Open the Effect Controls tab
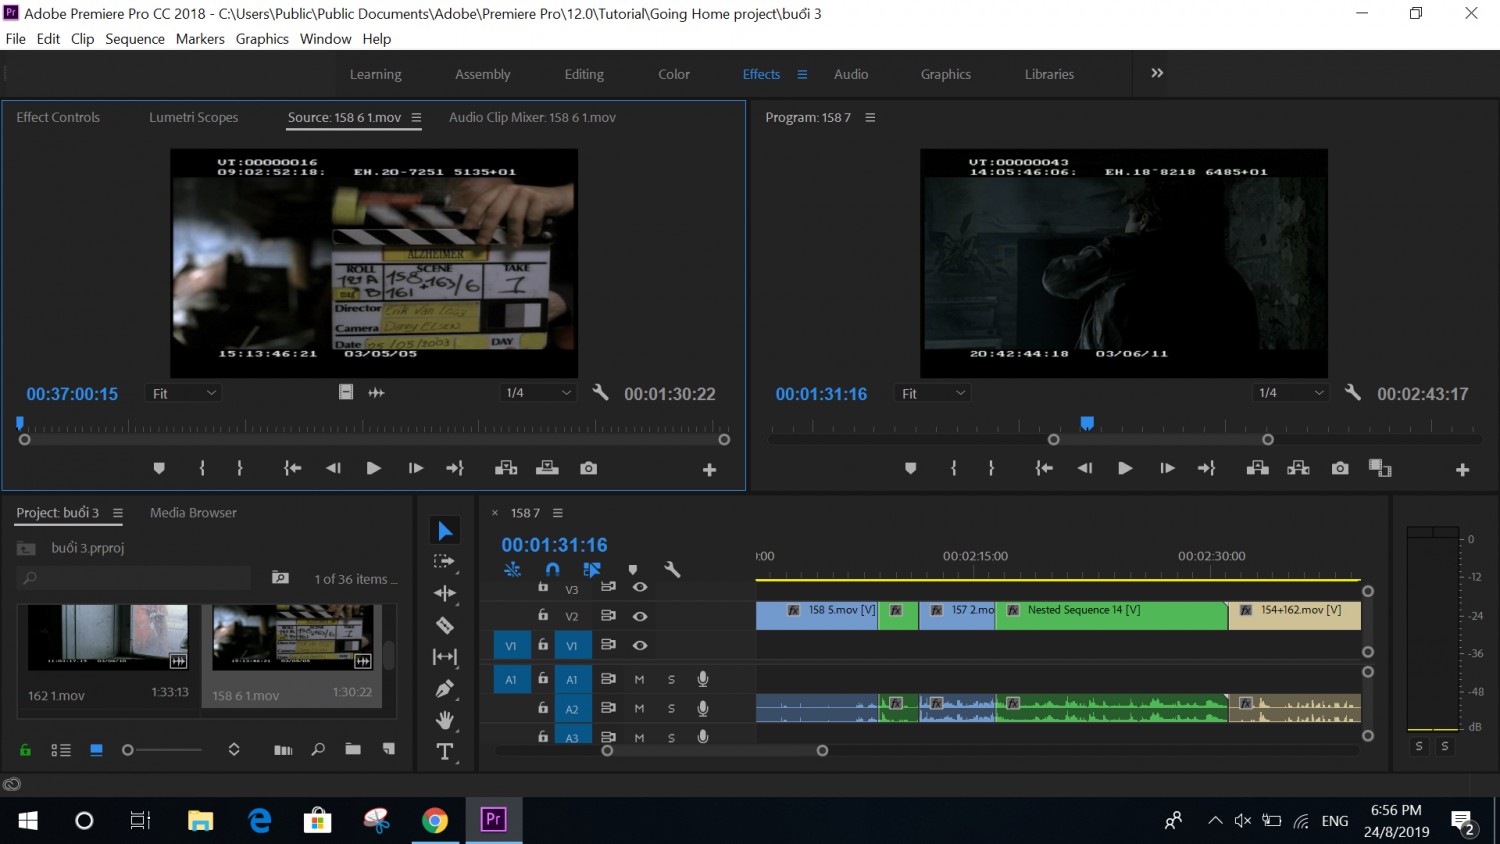Screen dimensions: 1500x844 (x=58, y=117)
